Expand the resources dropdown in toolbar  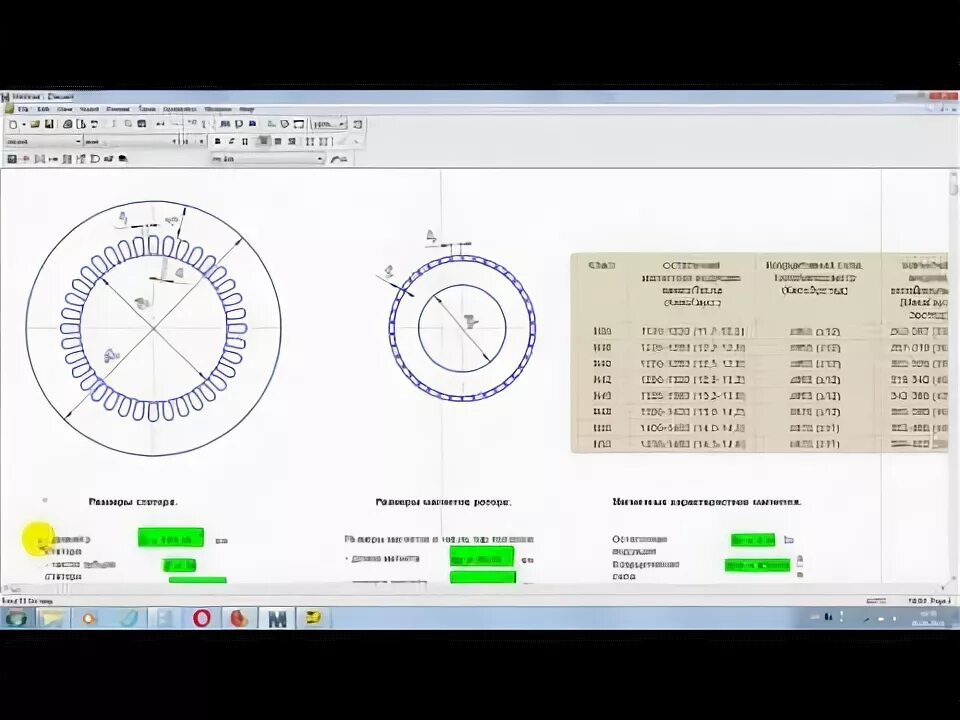pos(320,159)
